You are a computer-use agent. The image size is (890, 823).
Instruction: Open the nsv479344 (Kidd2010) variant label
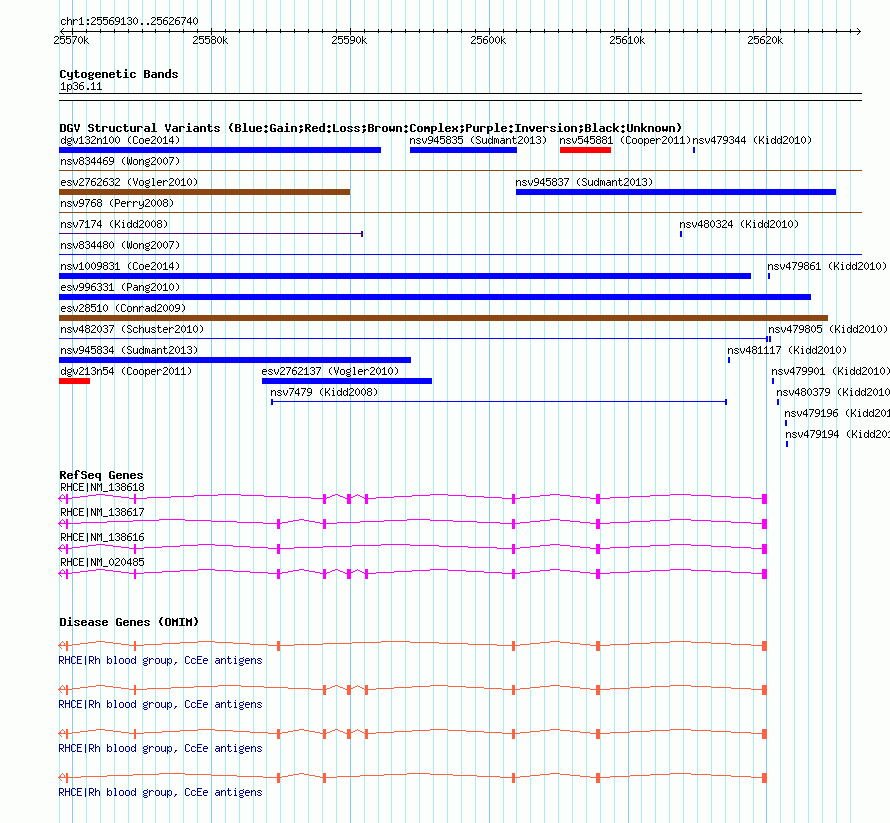[x=752, y=140]
